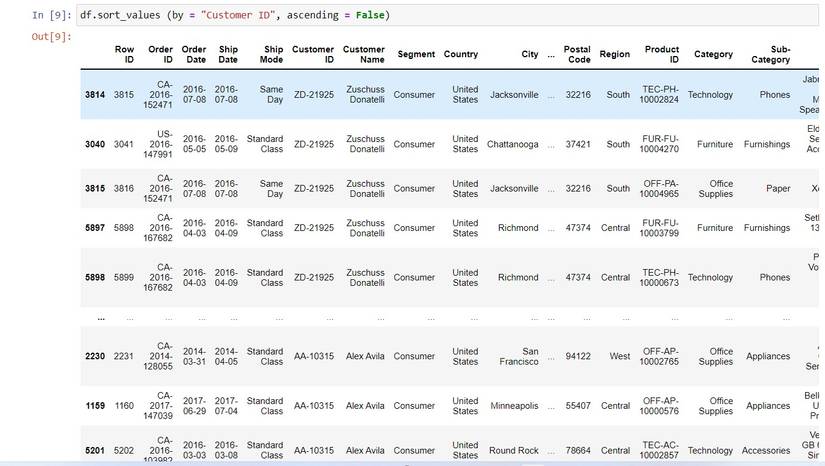Select row index 5897

point(95,228)
